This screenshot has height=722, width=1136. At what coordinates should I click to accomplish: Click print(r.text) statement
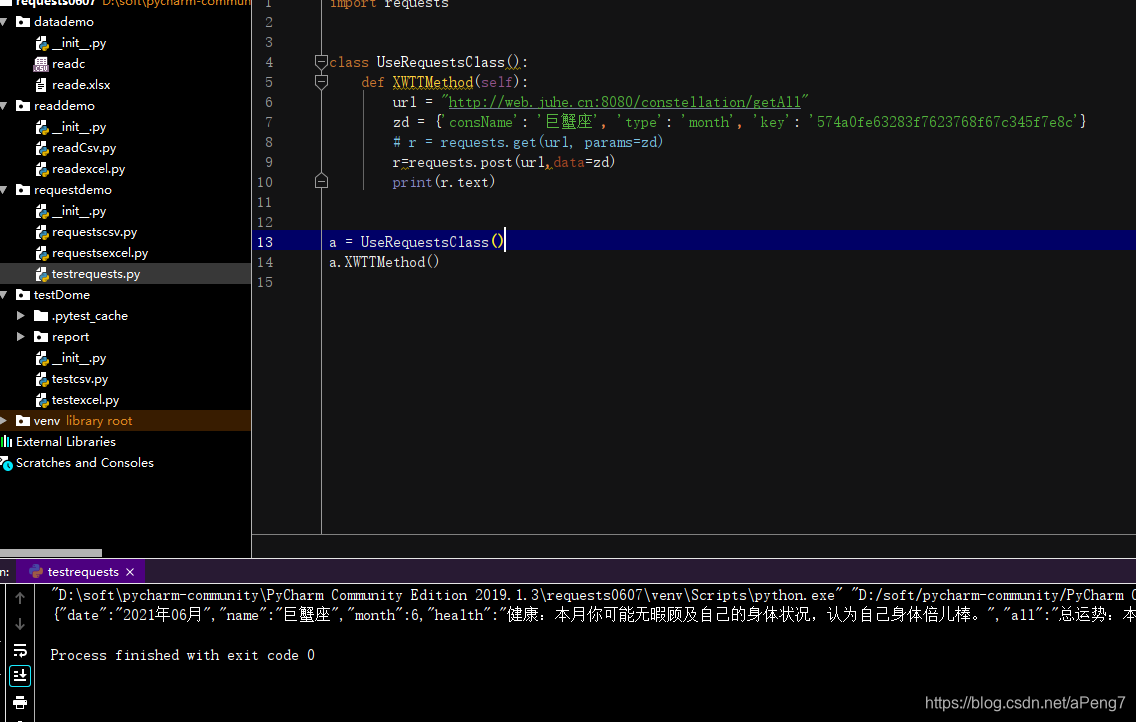(x=443, y=182)
